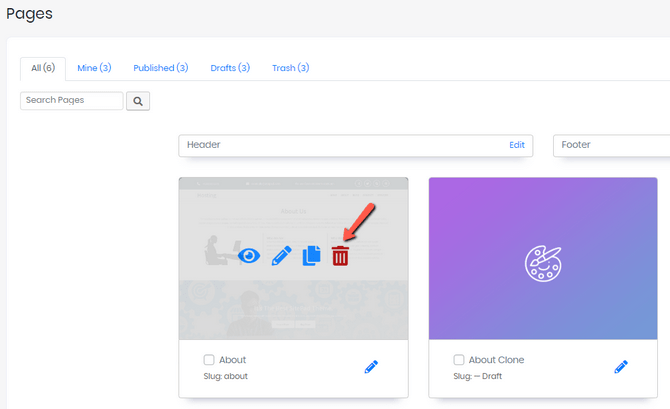This screenshot has width=670, height=409.
Task: Click the magnifier search button
Action: 138,101
